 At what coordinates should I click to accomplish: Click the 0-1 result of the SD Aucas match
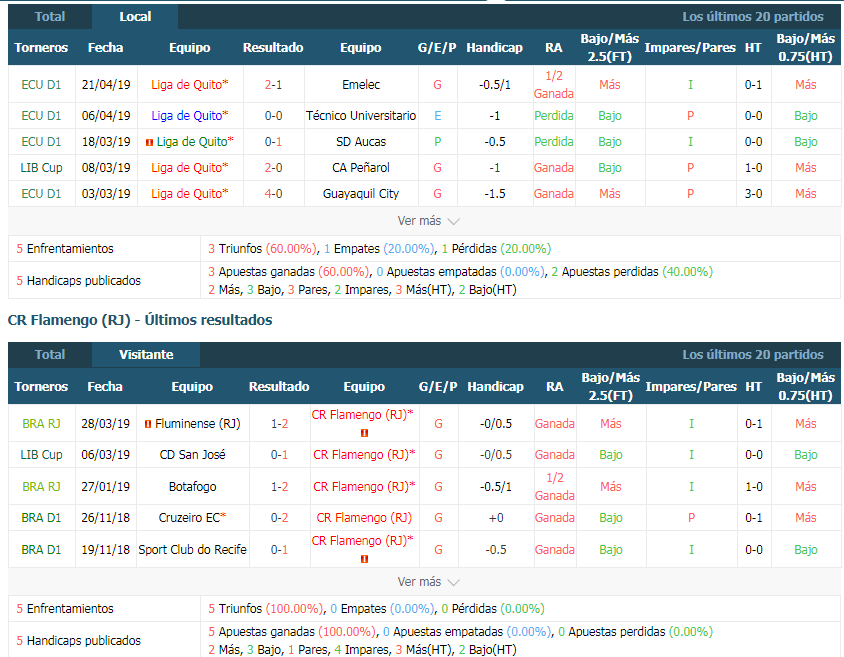click(273, 142)
